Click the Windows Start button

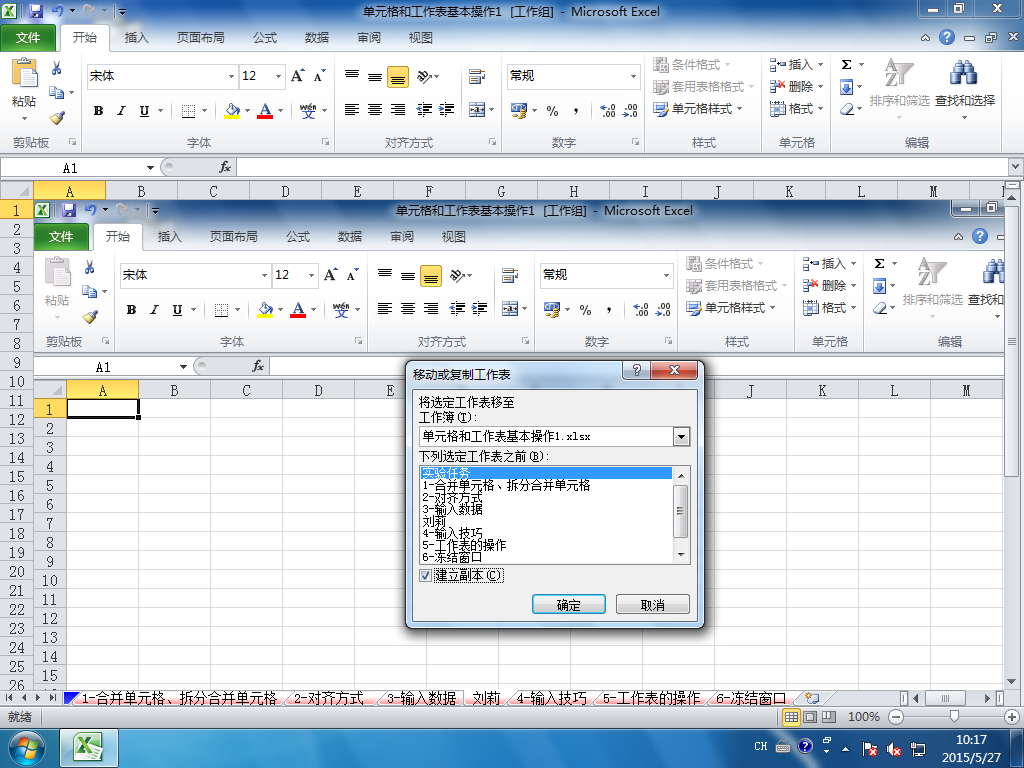[x=26, y=748]
